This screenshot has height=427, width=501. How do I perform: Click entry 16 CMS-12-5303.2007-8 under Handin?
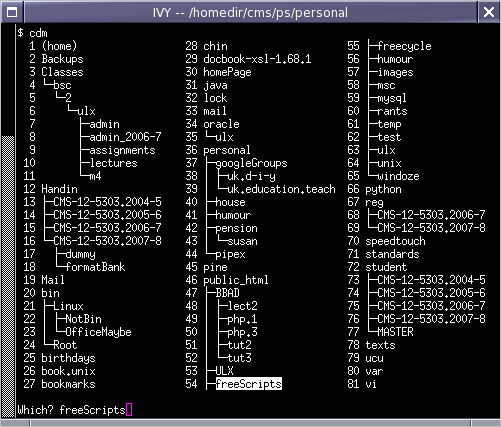coord(107,241)
